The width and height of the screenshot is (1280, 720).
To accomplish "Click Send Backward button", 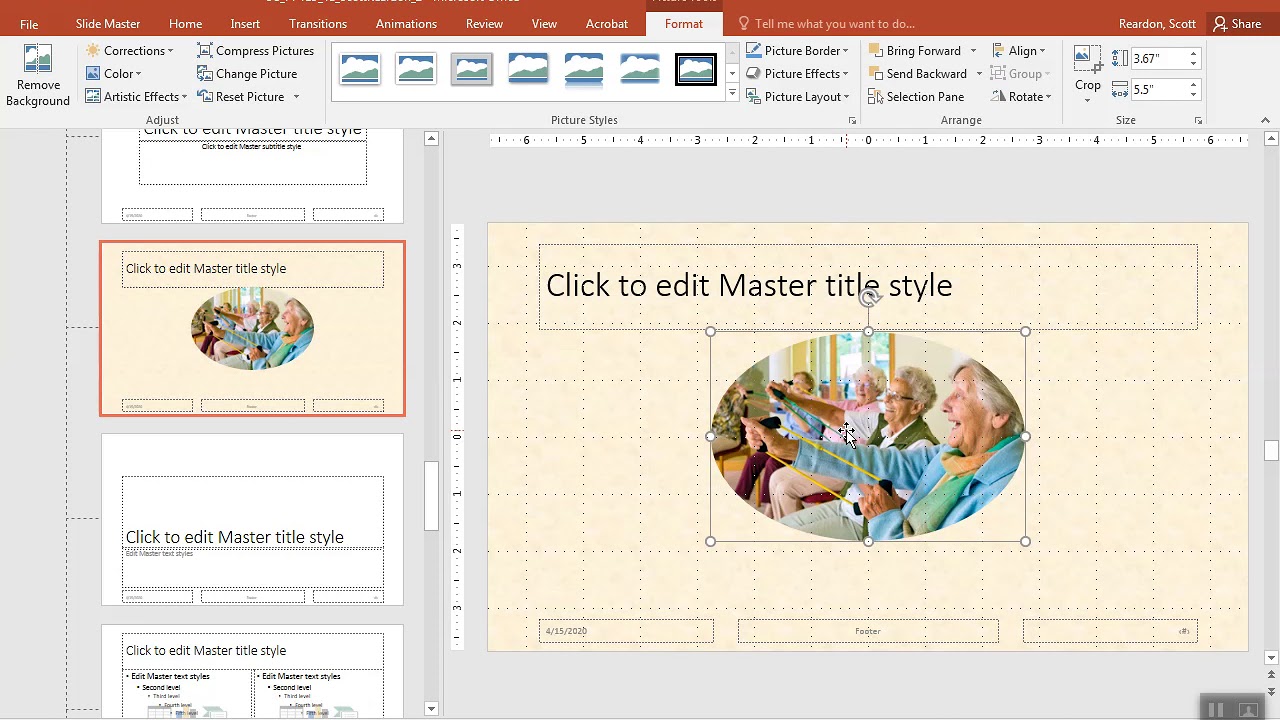I will coord(917,74).
